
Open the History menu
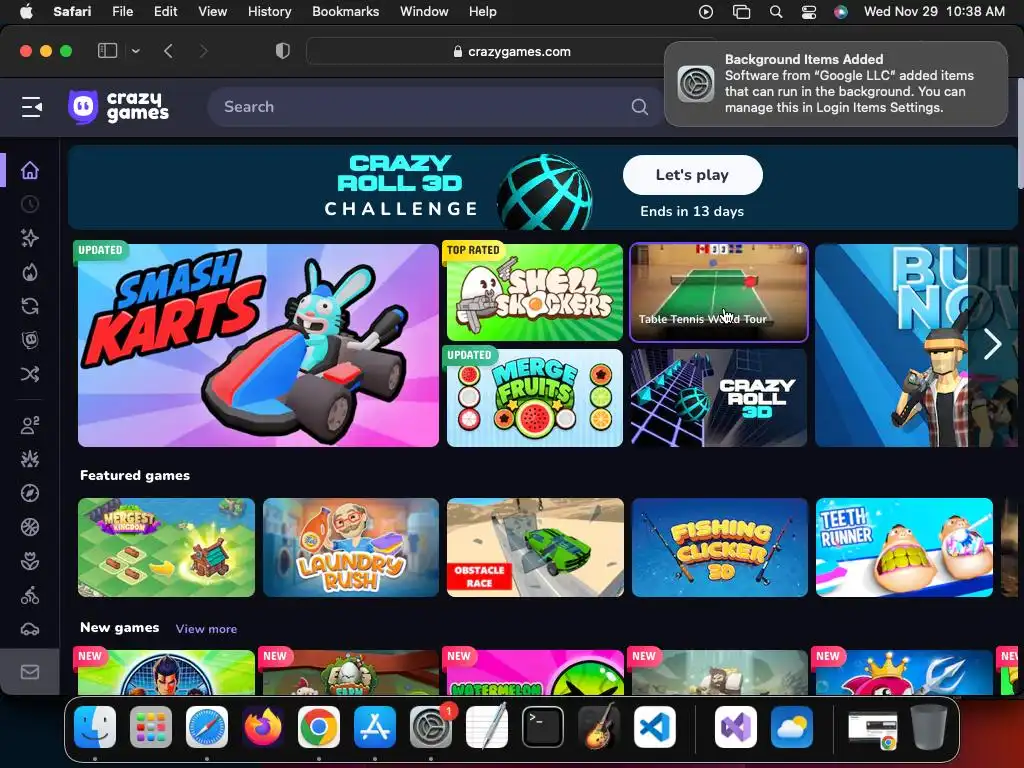tap(269, 12)
